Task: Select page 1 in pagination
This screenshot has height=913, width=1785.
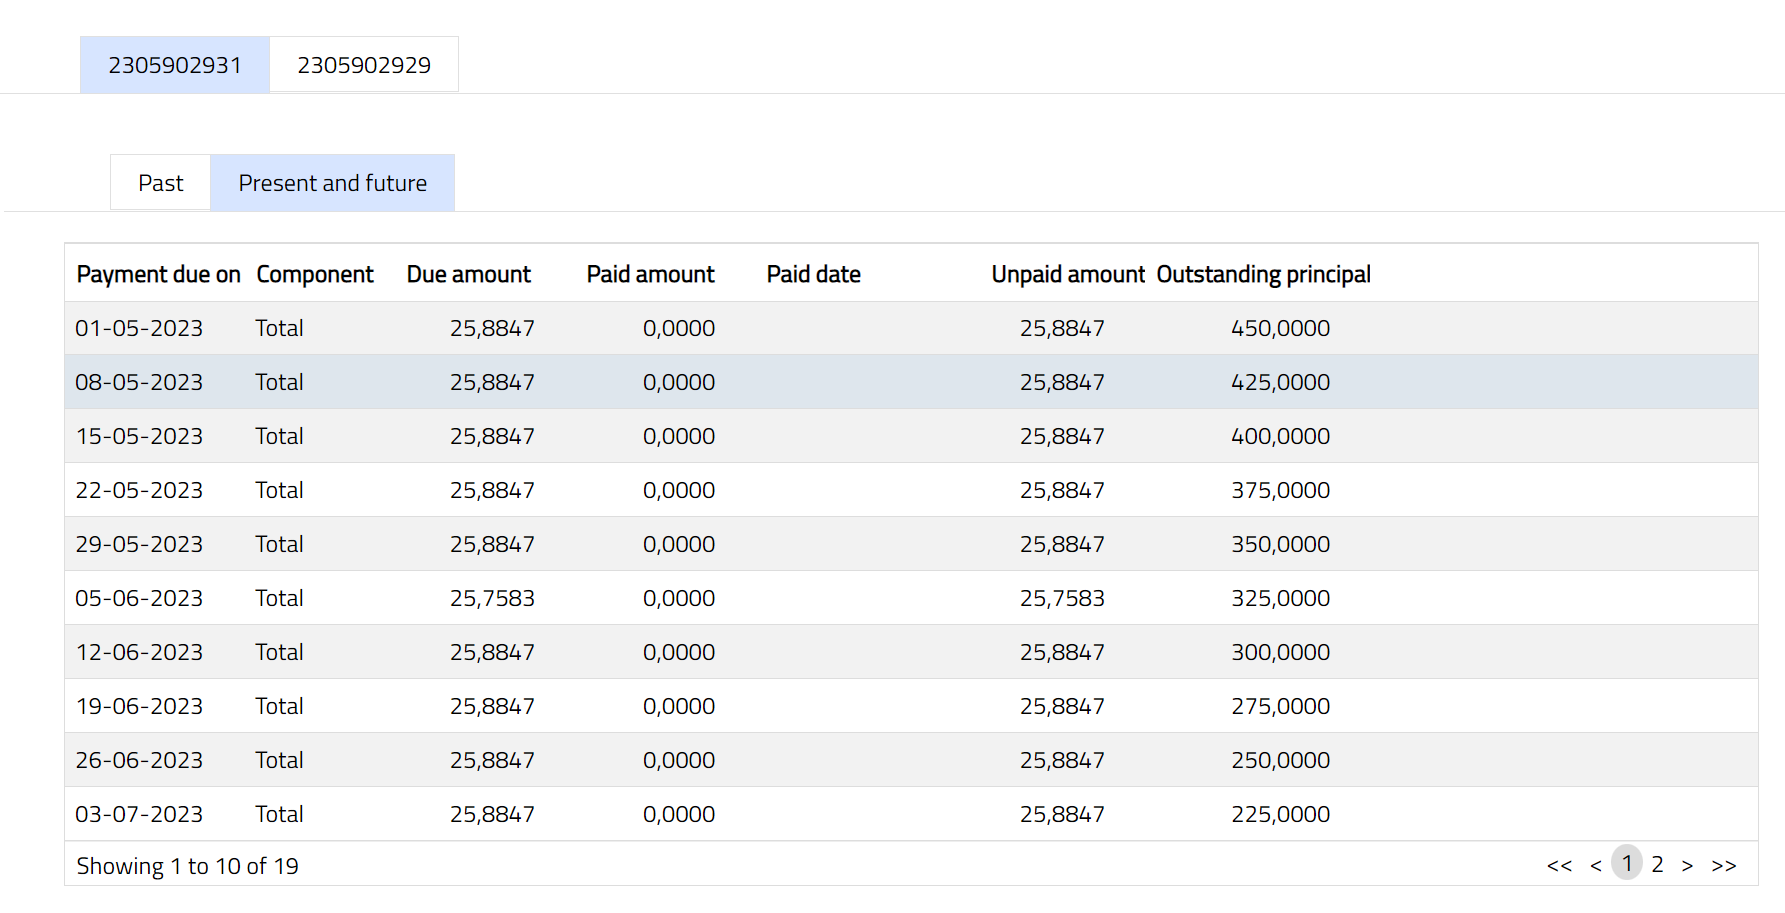Action: (1627, 864)
